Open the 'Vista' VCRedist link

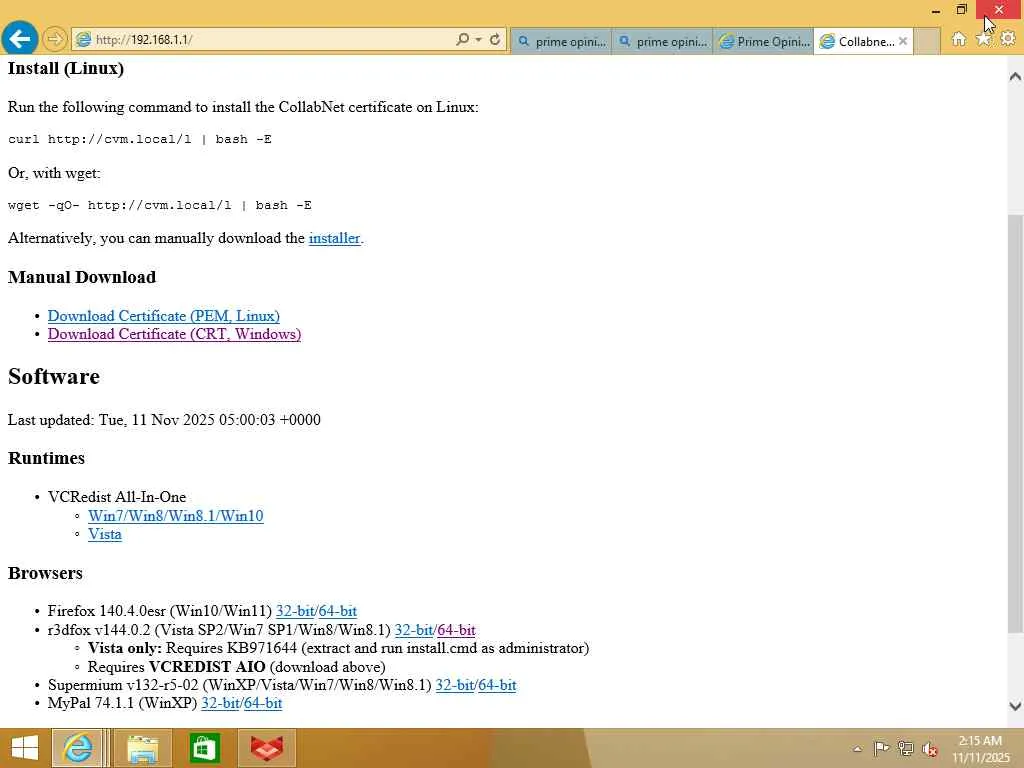pyautogui.click(x=104, y=534)
